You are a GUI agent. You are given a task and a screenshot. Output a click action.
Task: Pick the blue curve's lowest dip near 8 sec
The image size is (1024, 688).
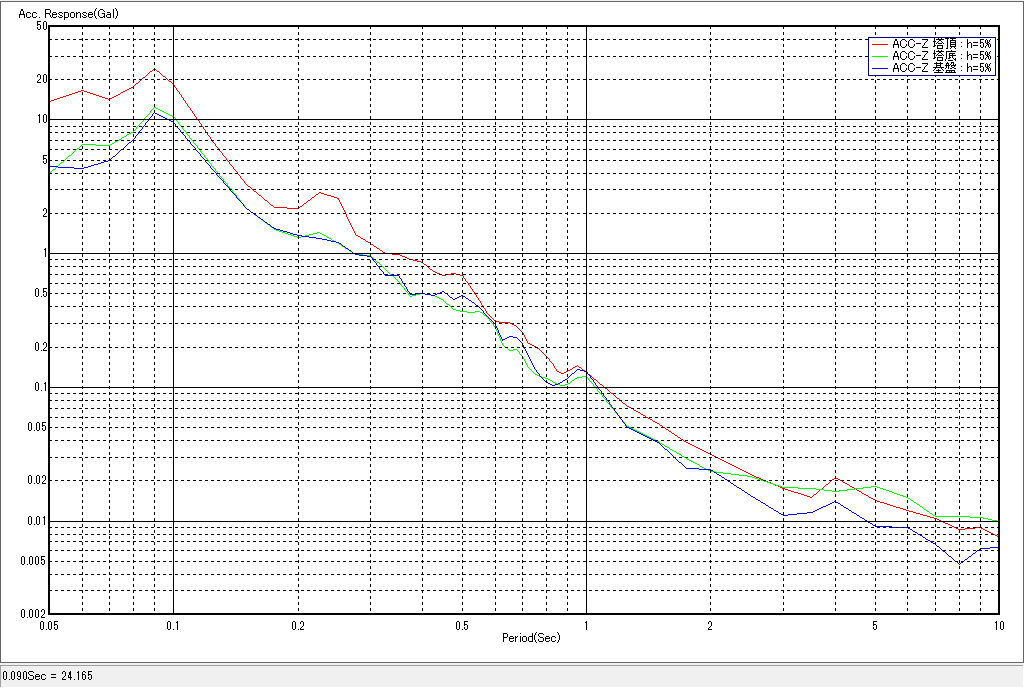(x=960, y=563)
